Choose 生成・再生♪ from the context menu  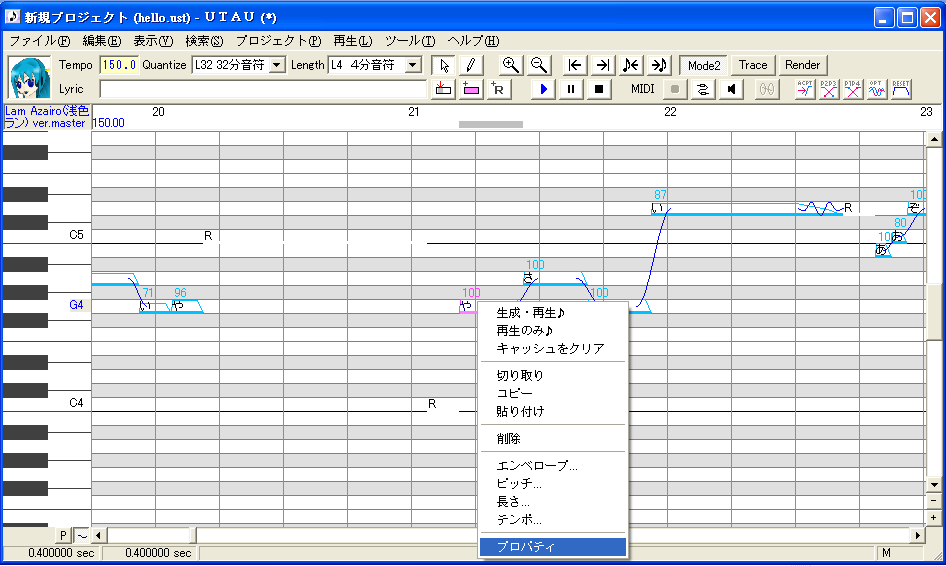(x=553, y=313)
